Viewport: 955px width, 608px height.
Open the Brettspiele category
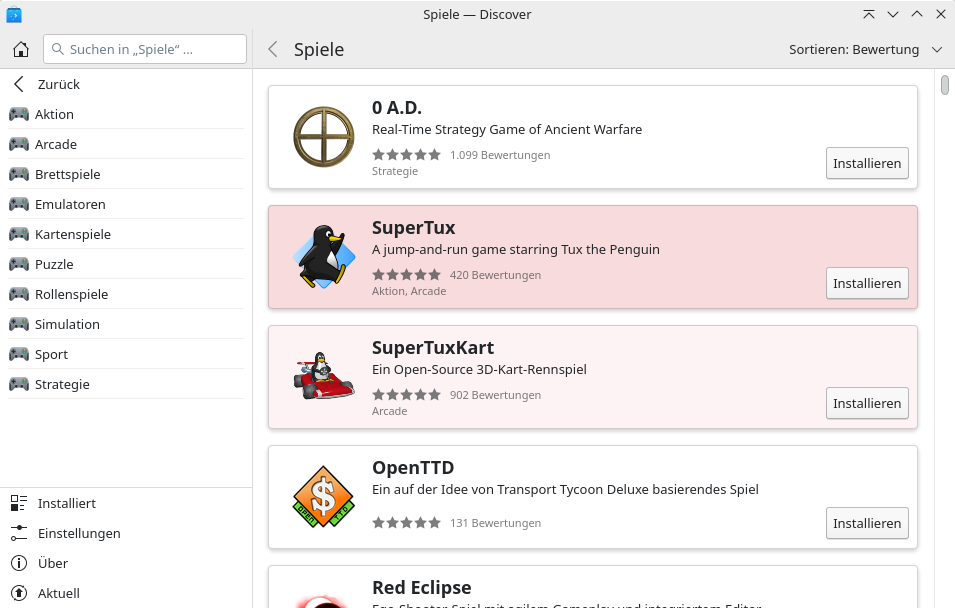coord(126,174)
